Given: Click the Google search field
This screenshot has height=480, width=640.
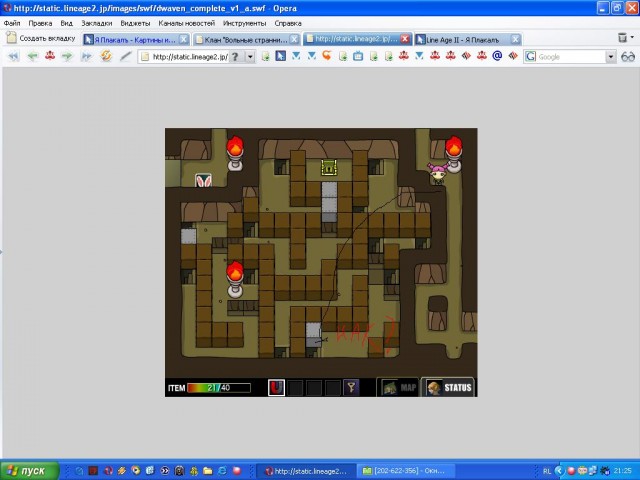Looking at the screenshot, I should click(569, 57).
